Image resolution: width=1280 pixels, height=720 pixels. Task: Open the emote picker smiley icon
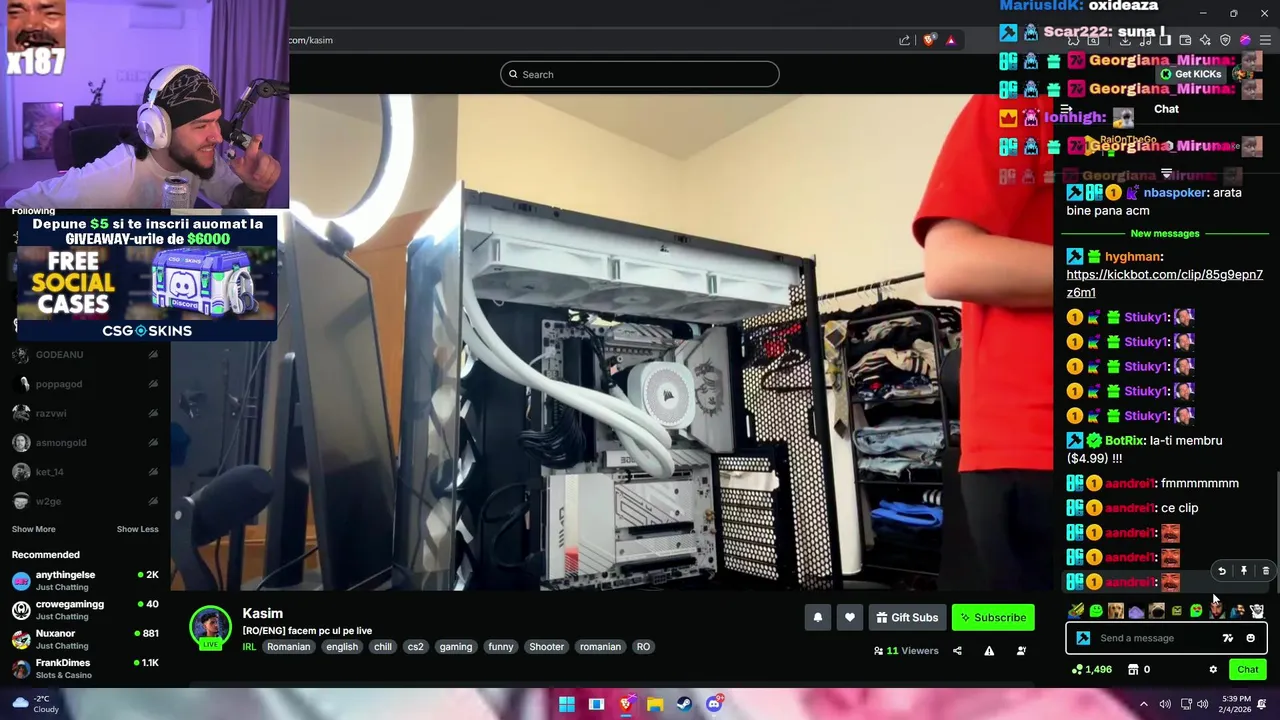(x=1250, y=638)
